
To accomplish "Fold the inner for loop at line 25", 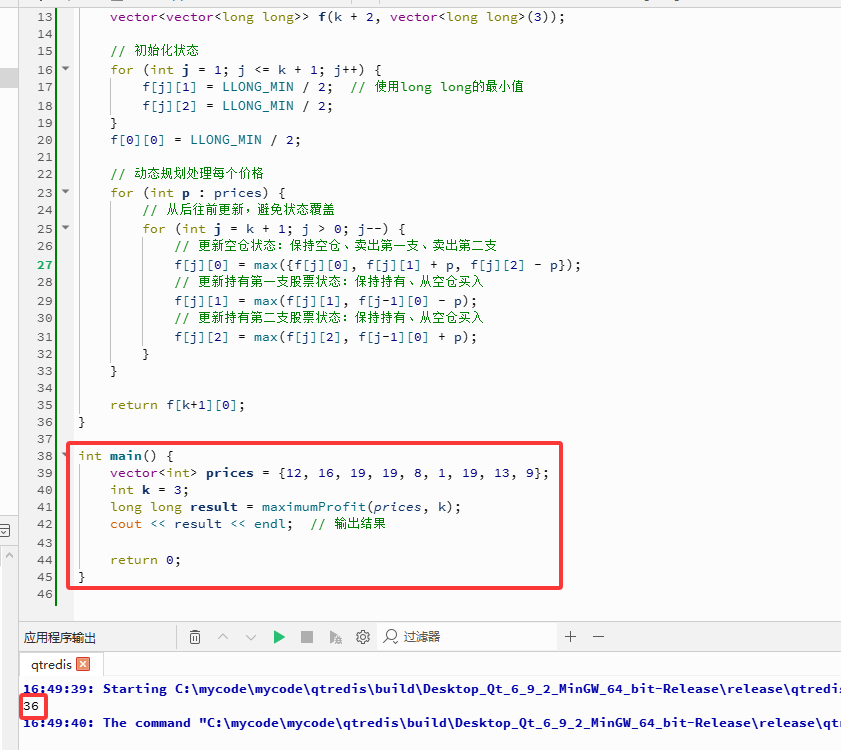I will coord(65,227).
